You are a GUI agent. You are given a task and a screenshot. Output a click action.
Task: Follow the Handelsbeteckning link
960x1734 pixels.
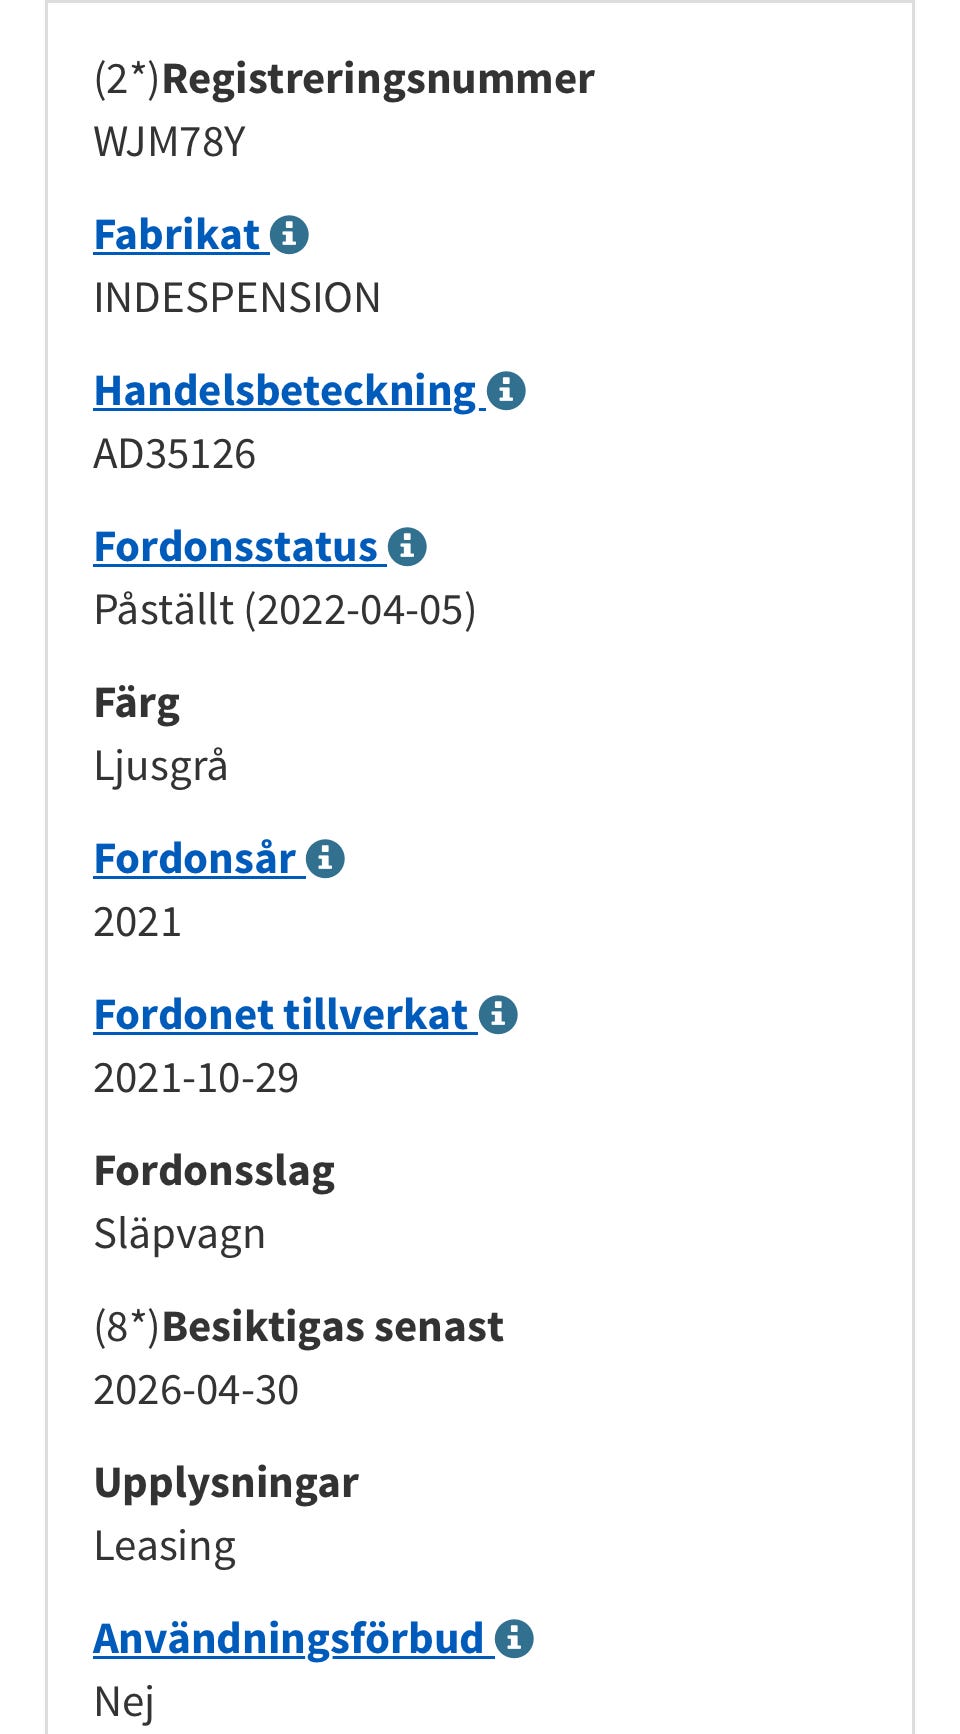285,391
